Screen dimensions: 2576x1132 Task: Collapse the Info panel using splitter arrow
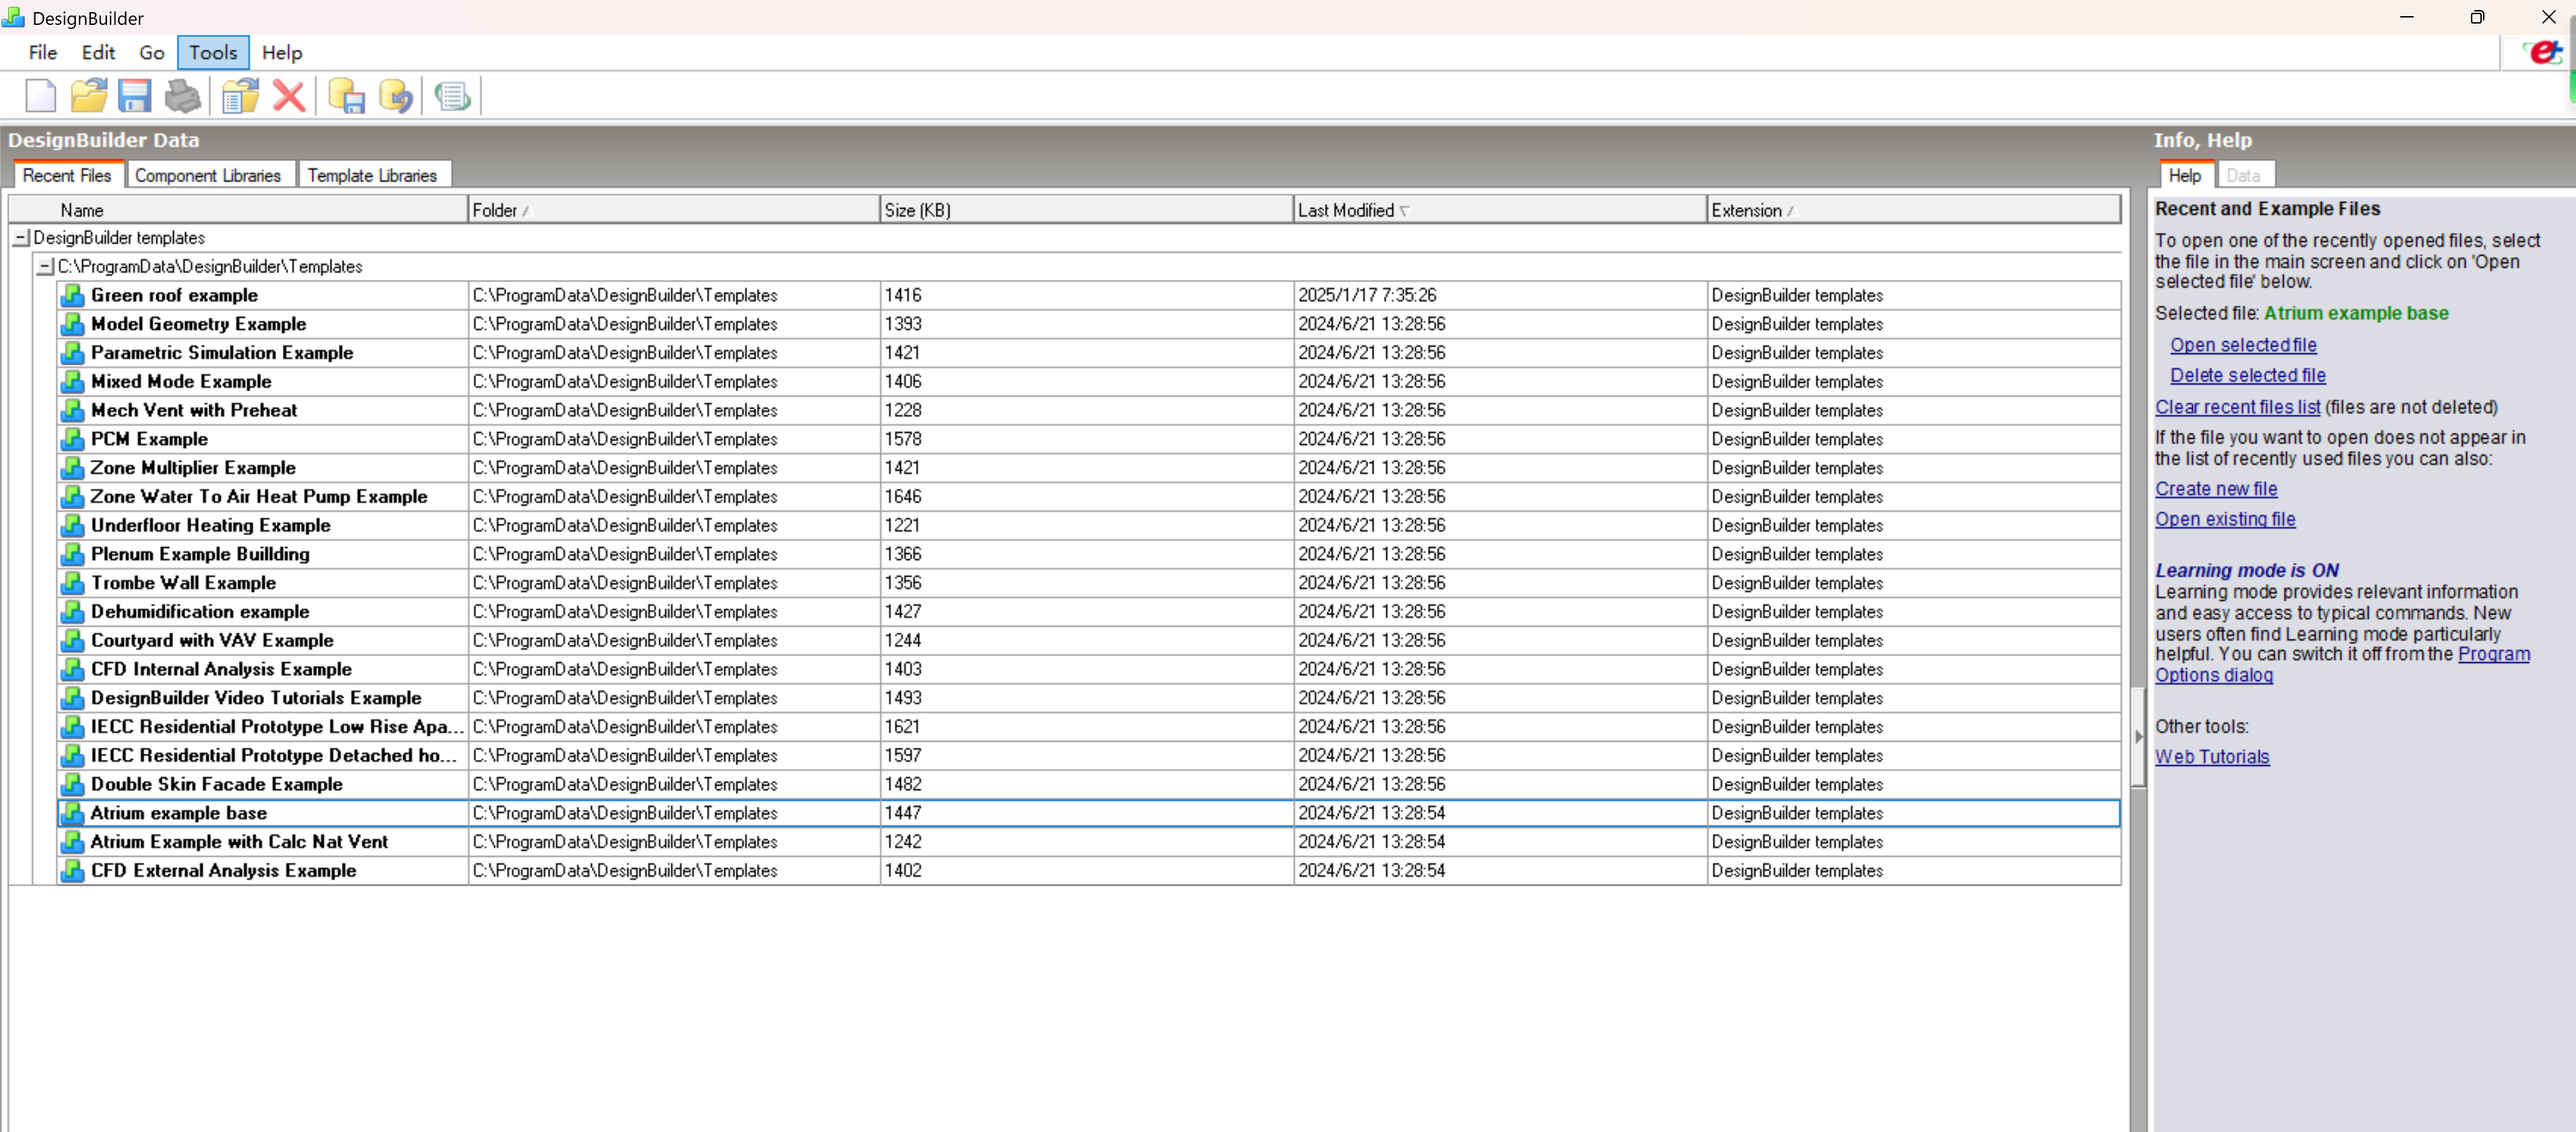(x=2138, y=737)
